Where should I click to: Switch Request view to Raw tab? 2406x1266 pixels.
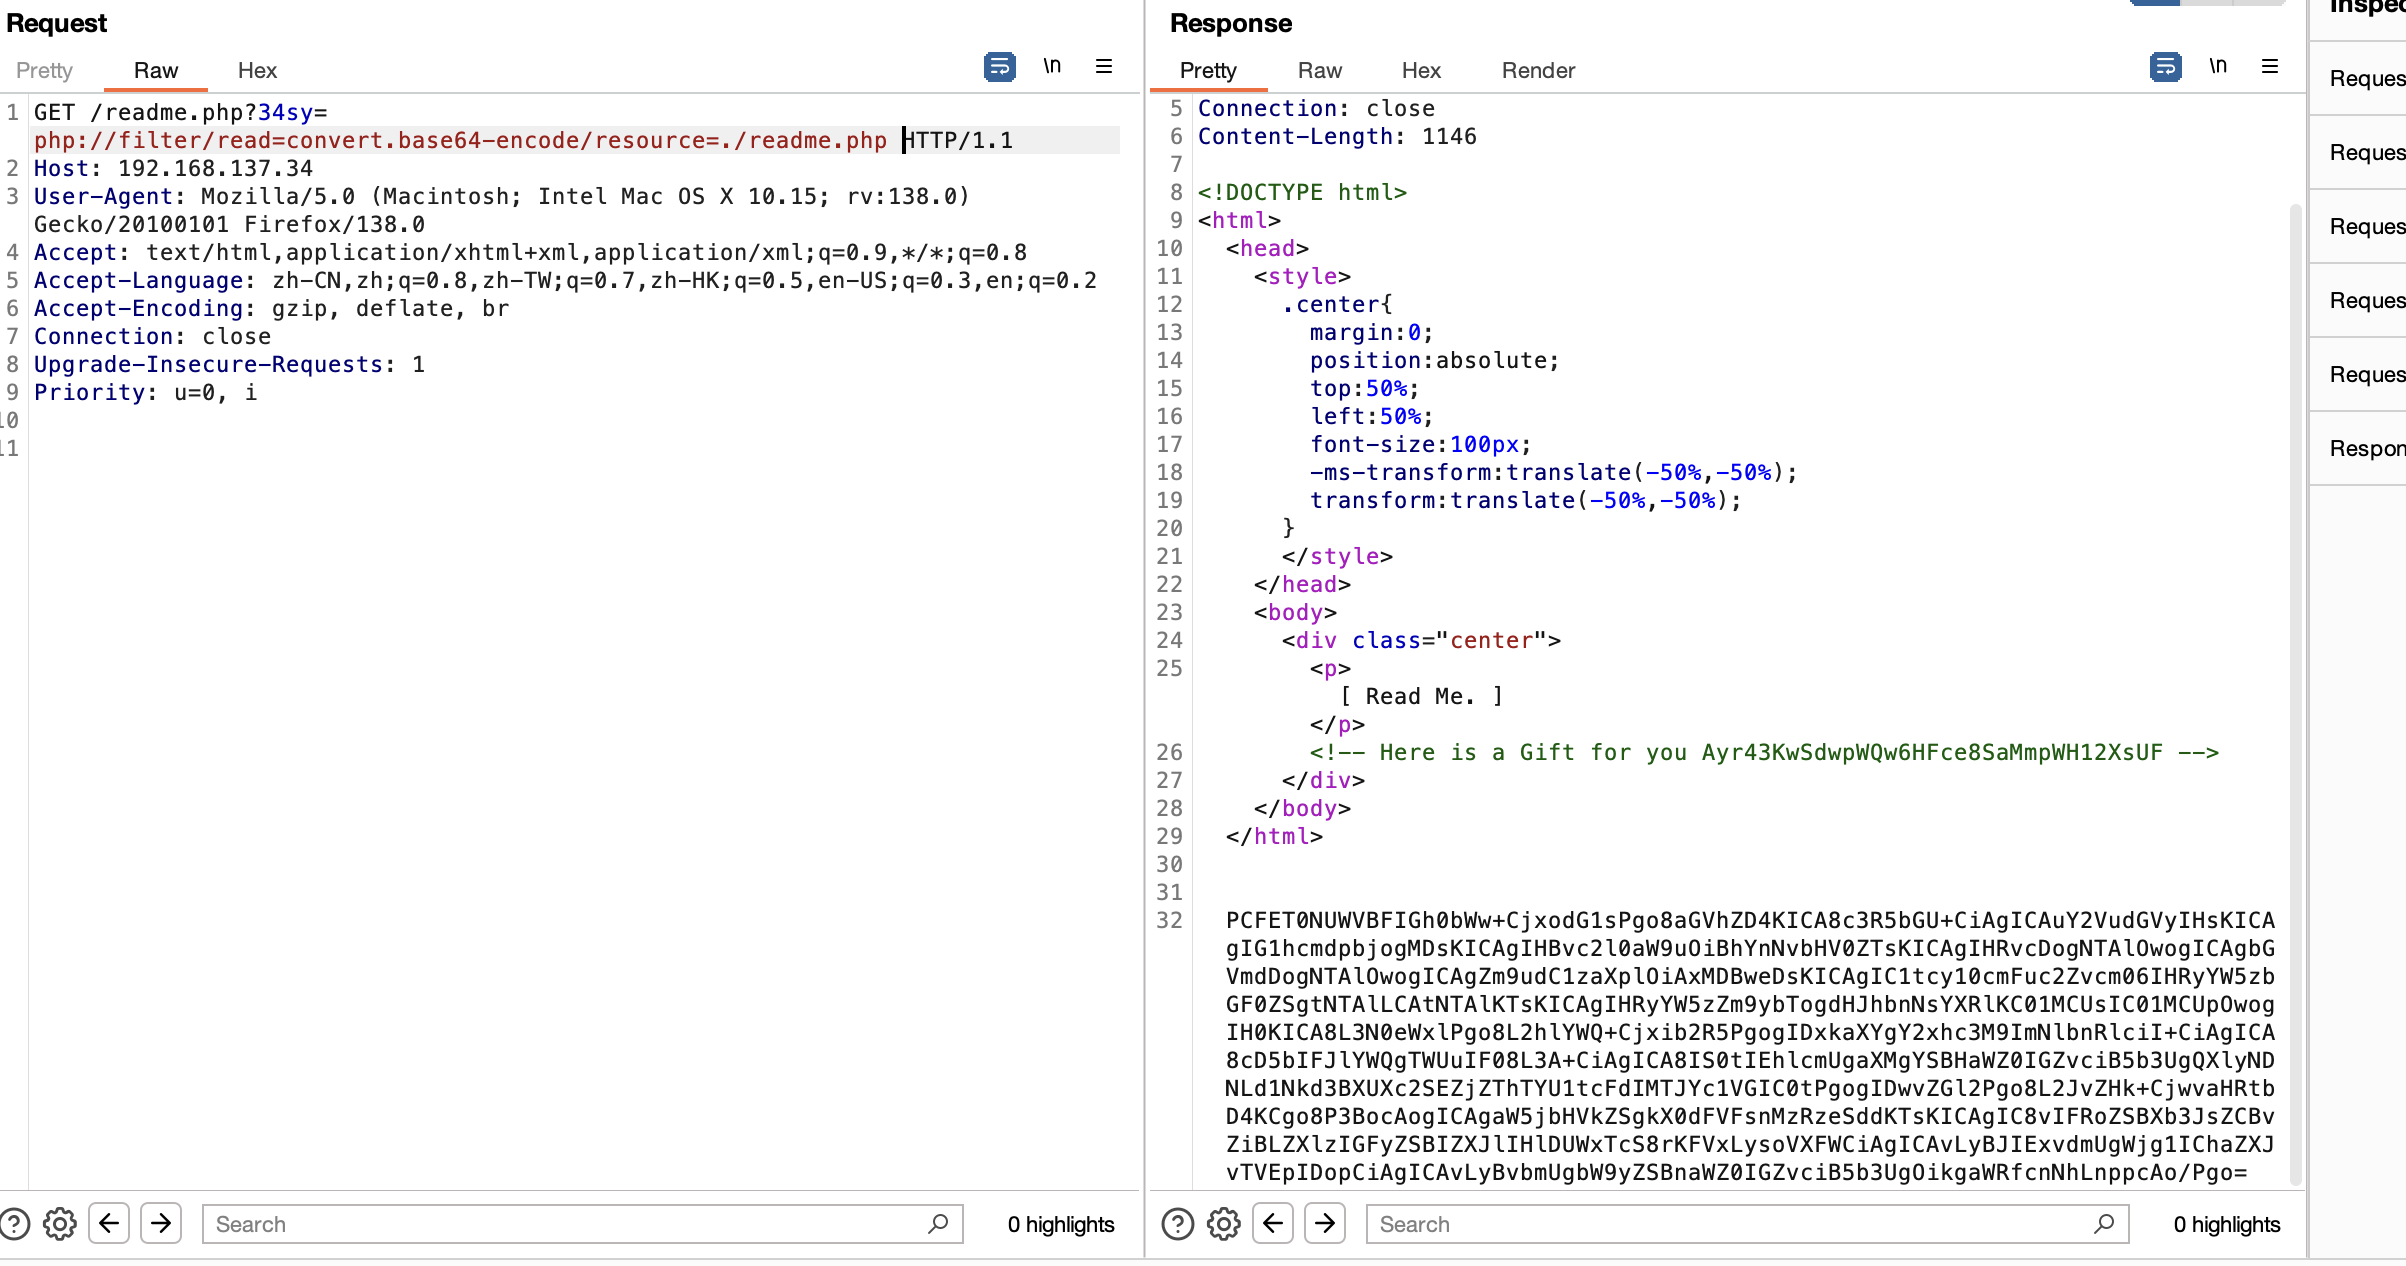point(156,70)
